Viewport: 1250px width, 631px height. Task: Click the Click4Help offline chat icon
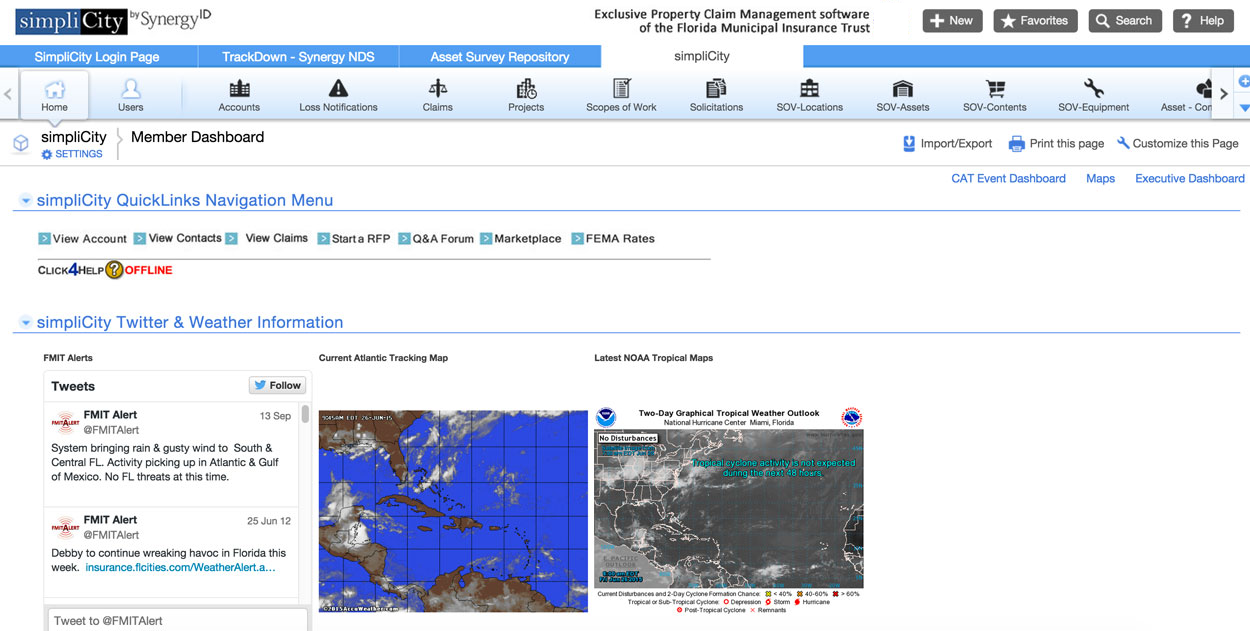(x=115, y=270)
